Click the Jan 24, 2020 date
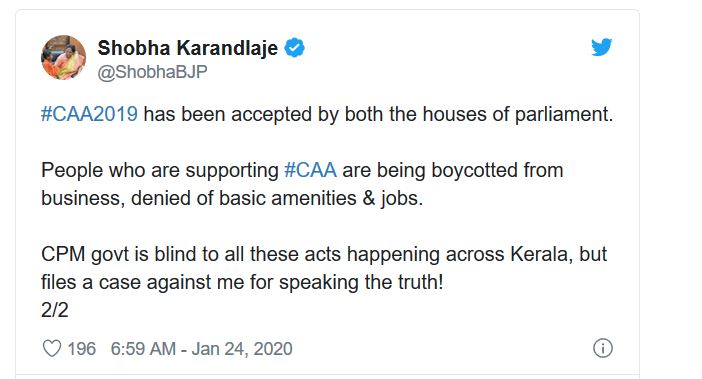 tap(242, 349)
